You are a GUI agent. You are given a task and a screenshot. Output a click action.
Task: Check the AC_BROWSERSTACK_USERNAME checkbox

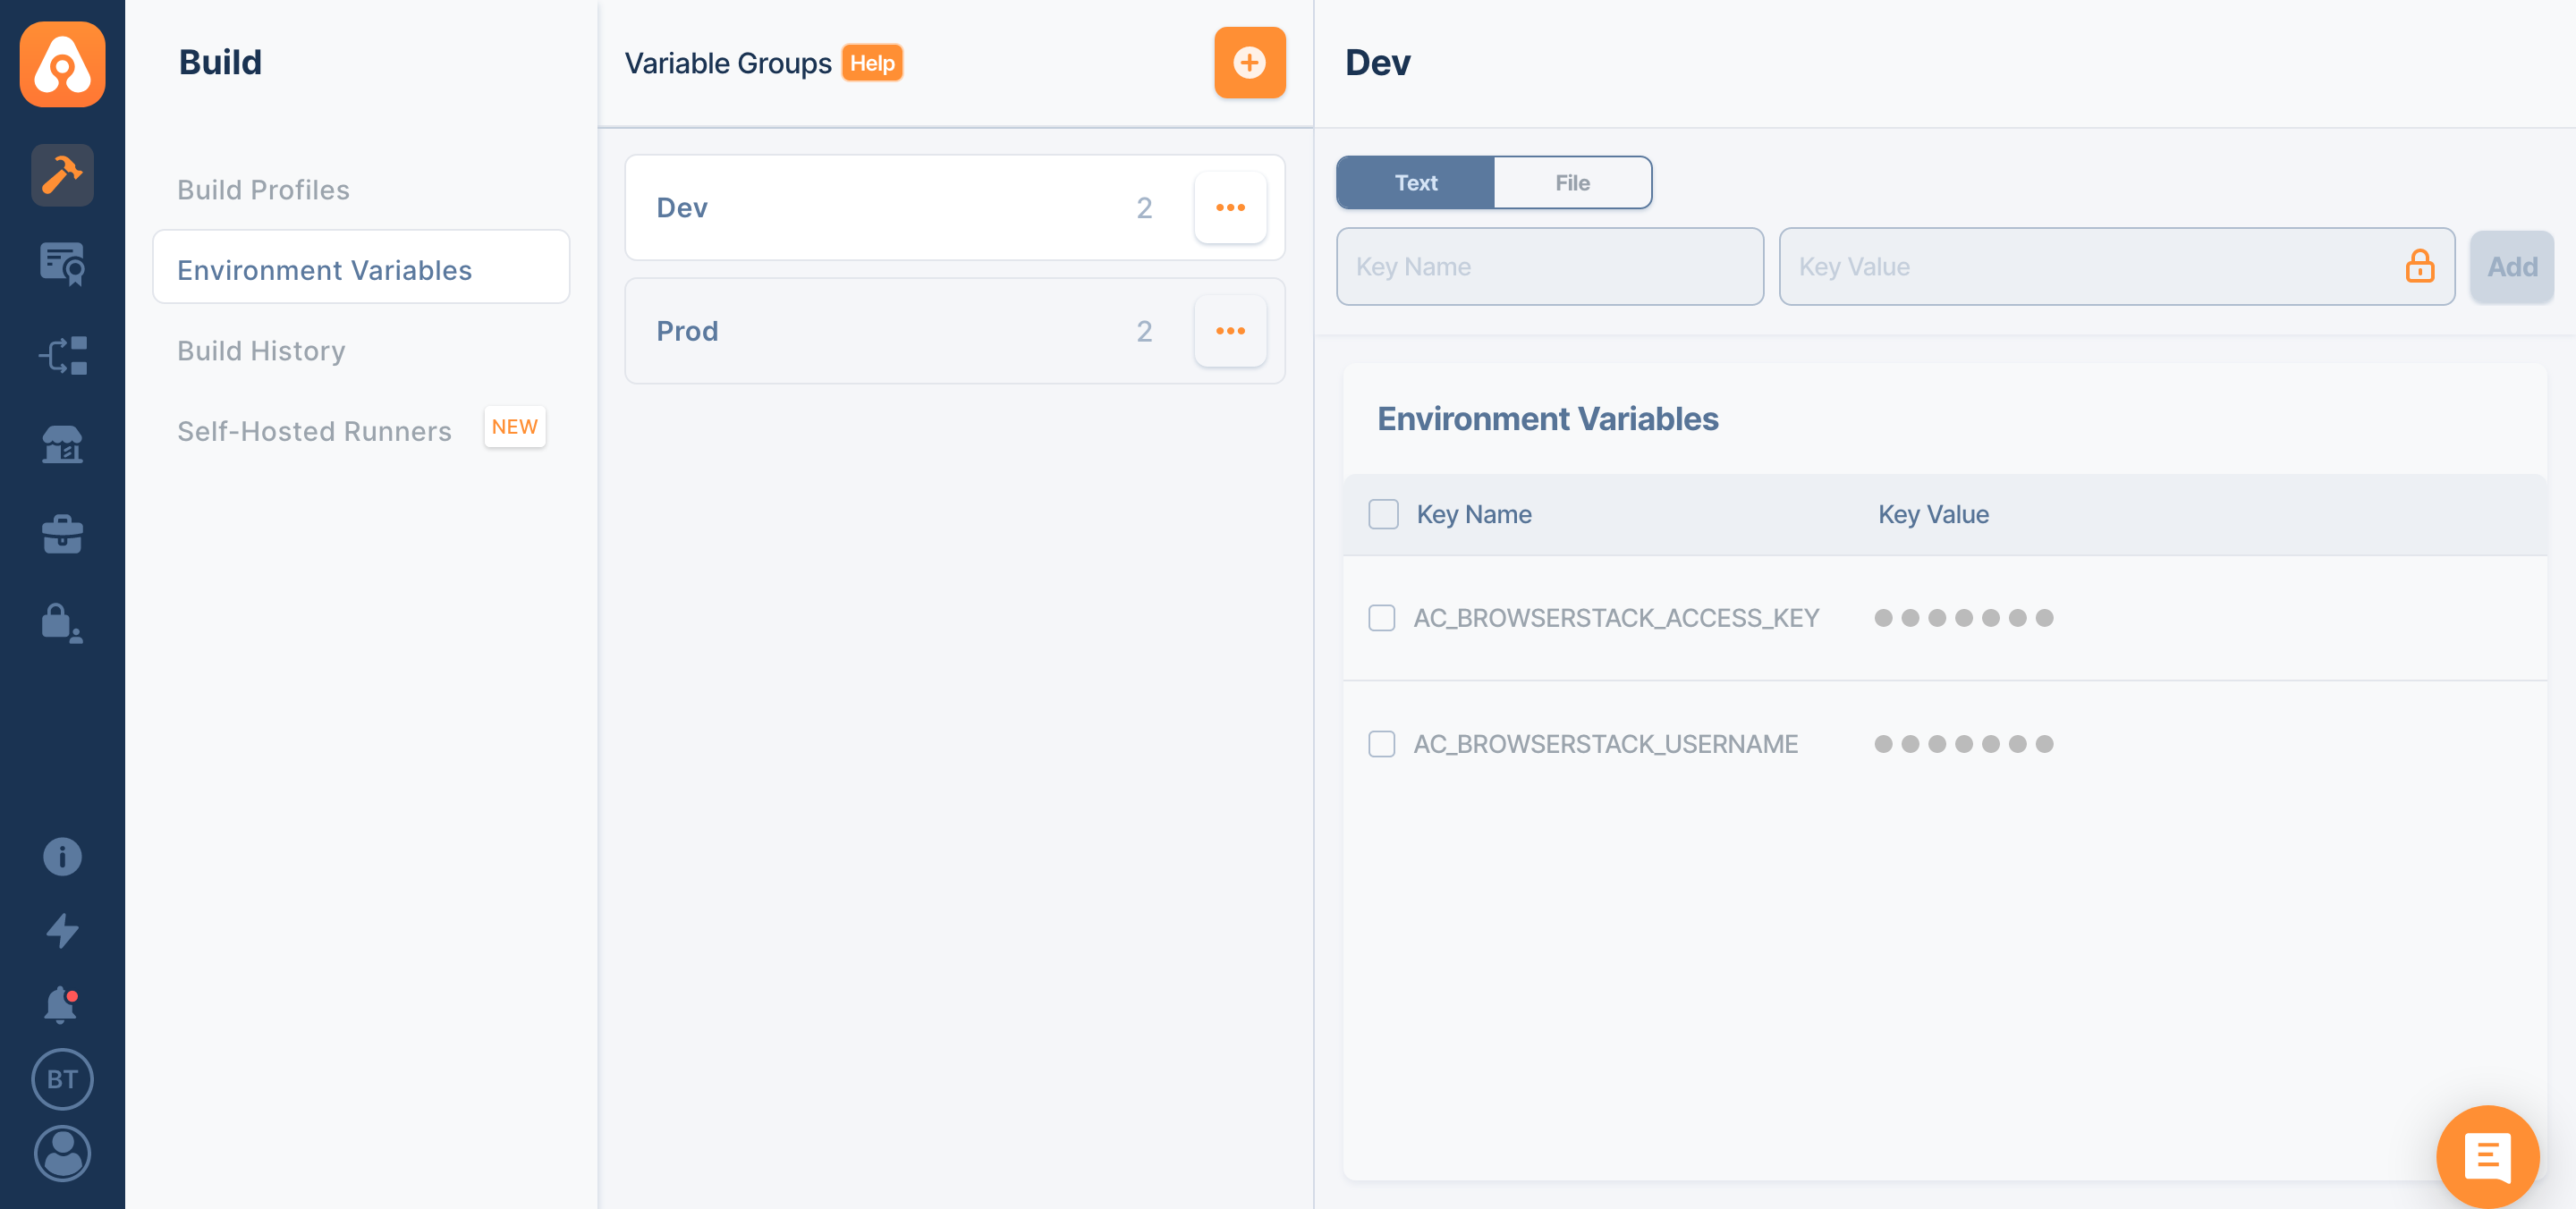point(1381,744)
